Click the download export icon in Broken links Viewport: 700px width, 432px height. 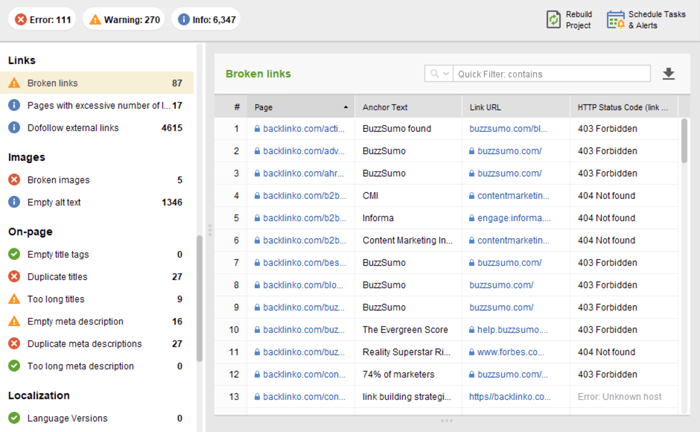click(668, 74)
